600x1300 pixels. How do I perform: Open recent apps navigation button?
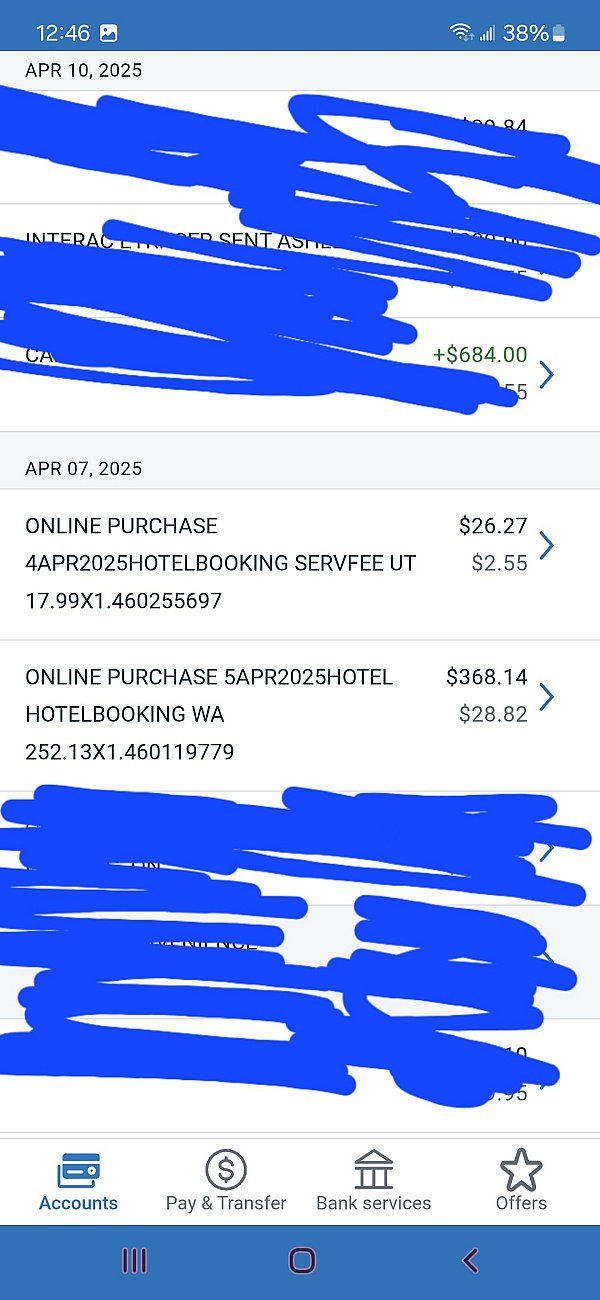click(134, 1260)
